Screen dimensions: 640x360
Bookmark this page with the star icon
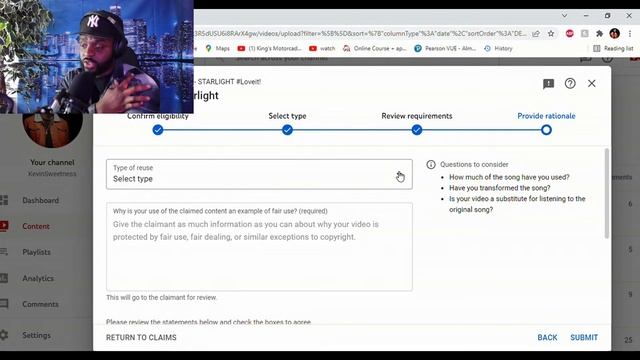[x=551, y=33]
